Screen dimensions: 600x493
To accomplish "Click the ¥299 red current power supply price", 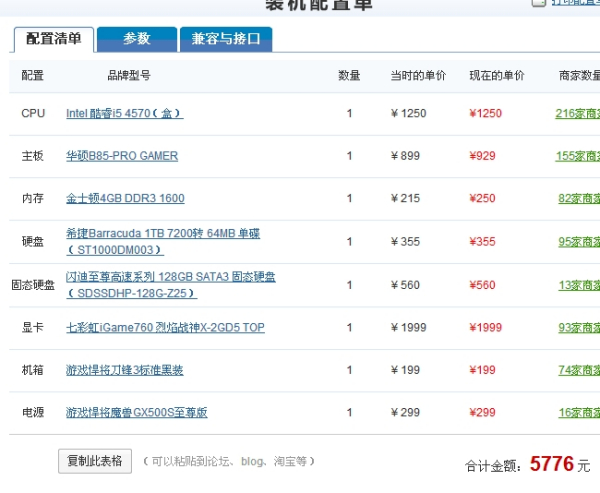I will click(x=482, y=412).
